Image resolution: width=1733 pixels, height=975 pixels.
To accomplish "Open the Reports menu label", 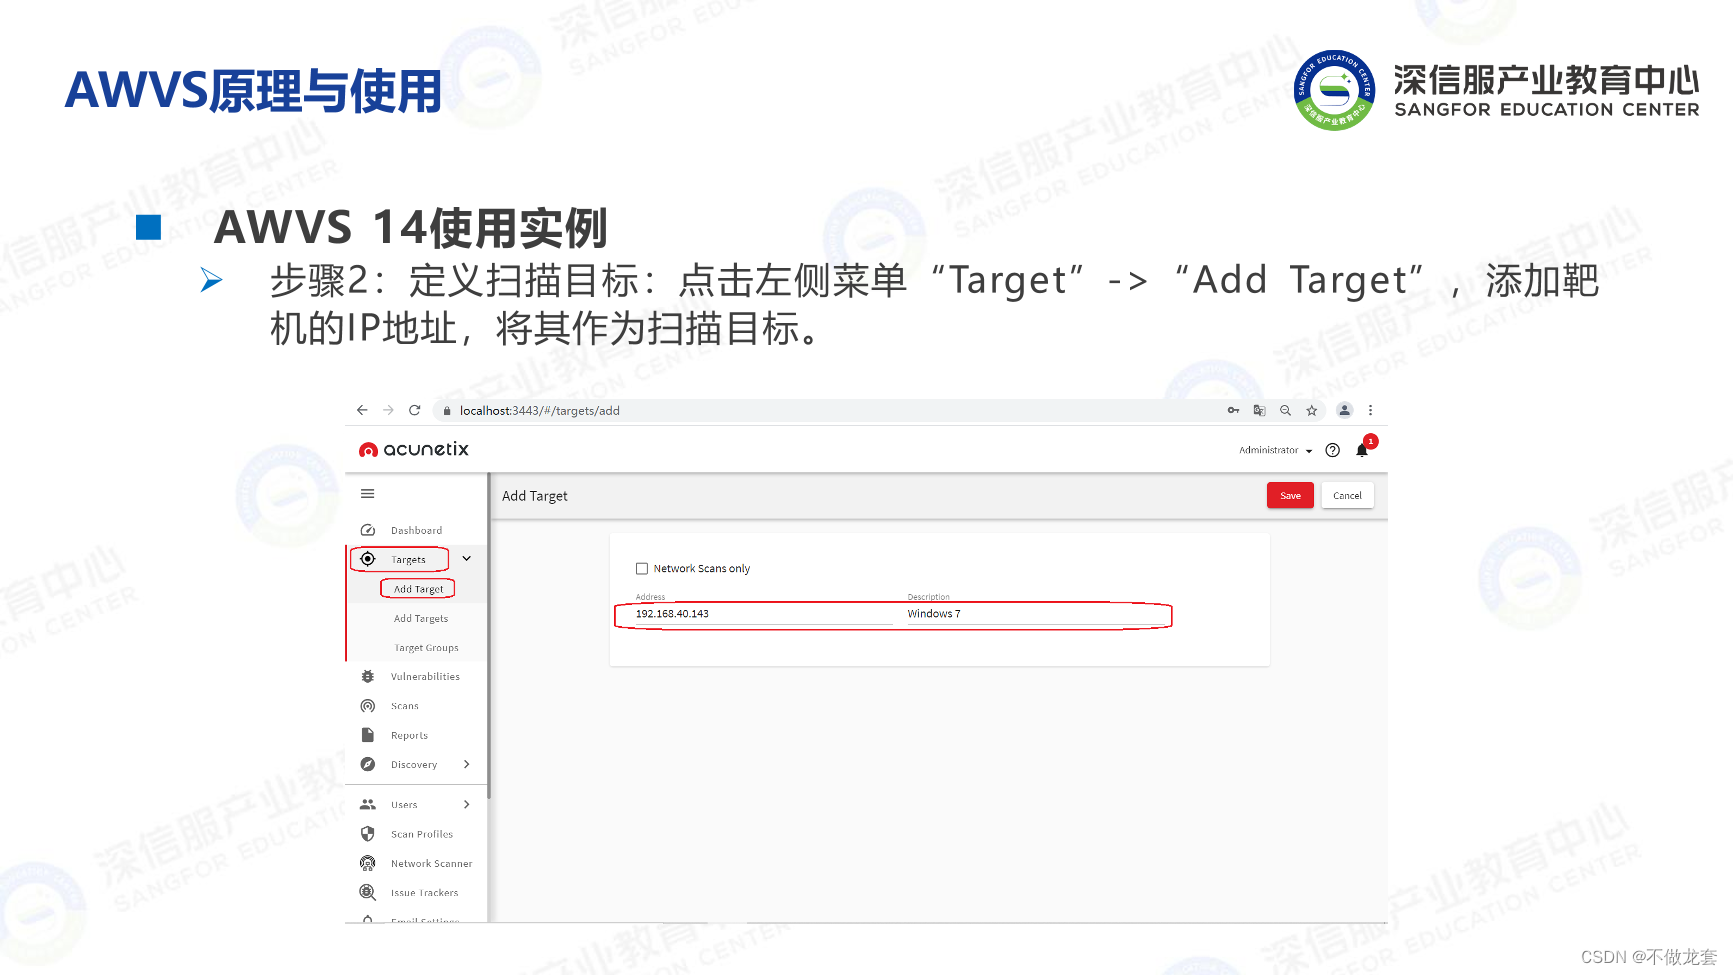I will (409, 736).
